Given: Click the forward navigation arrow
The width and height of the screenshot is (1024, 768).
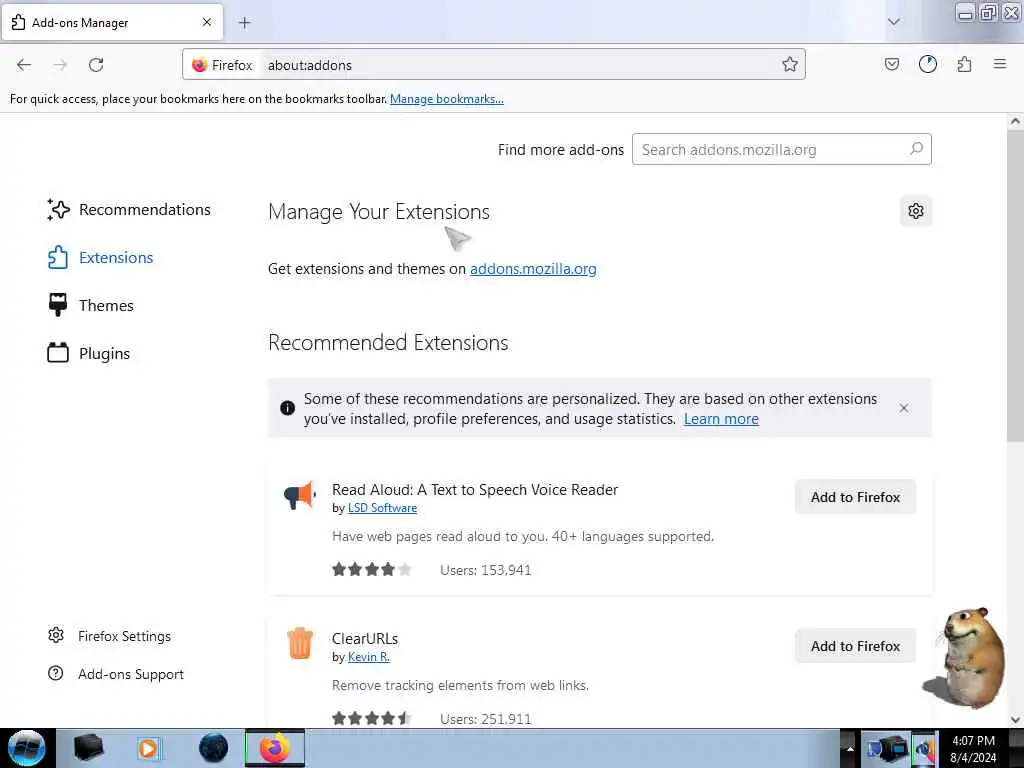Looking at the screenshot, I should [x=60, y=65].
